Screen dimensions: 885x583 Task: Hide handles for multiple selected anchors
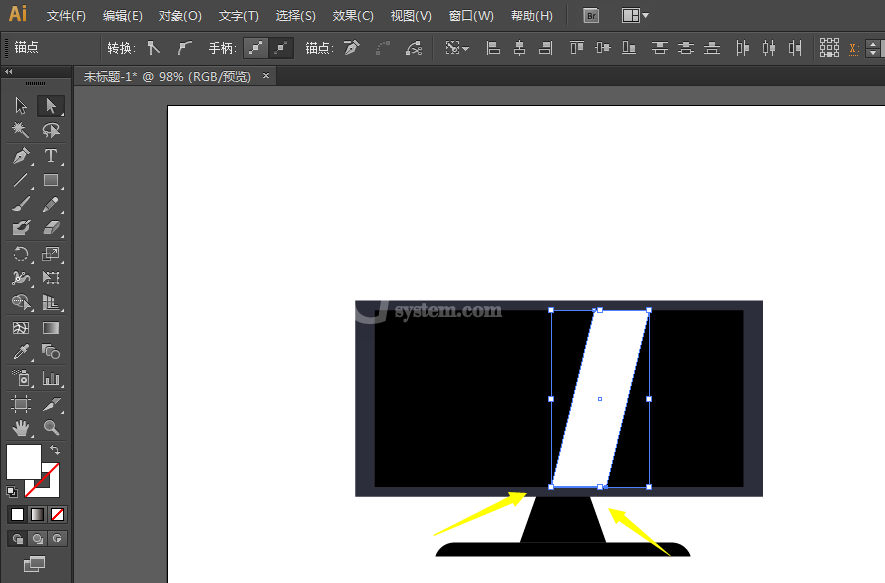281,48
